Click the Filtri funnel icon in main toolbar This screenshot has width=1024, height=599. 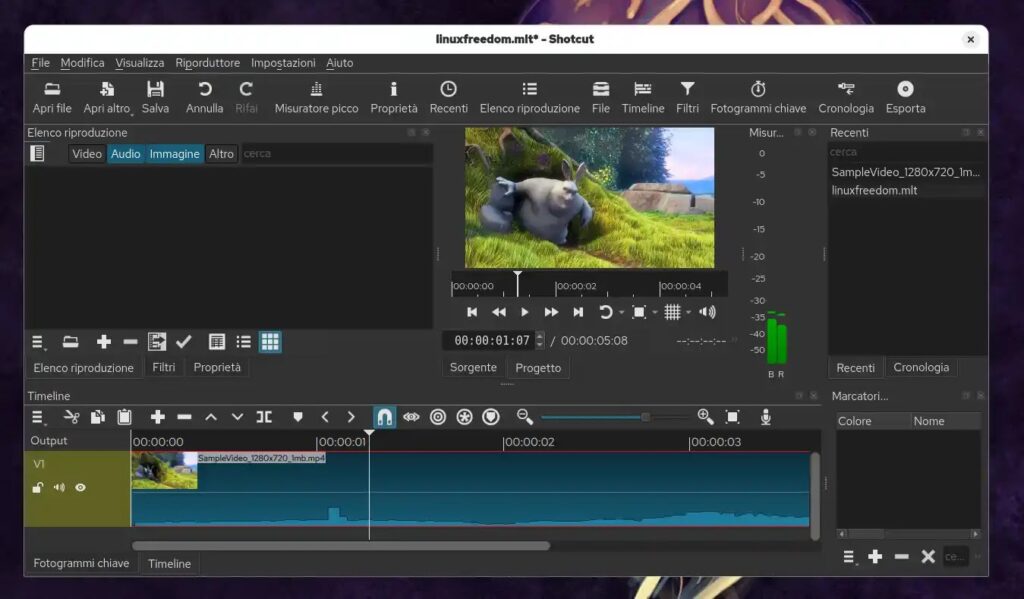point(687,89)
